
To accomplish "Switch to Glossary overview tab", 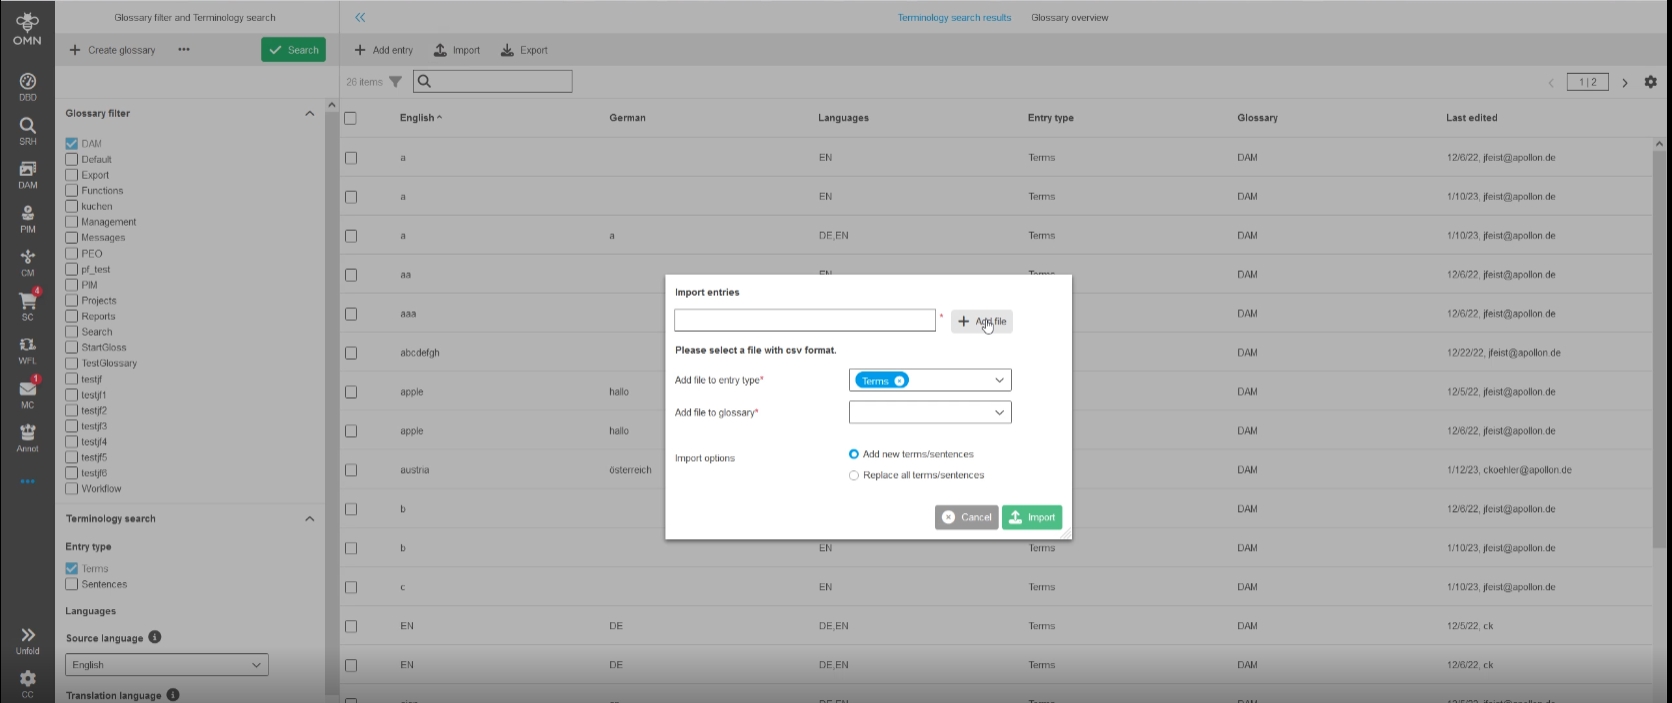I will click(1069, 18).
